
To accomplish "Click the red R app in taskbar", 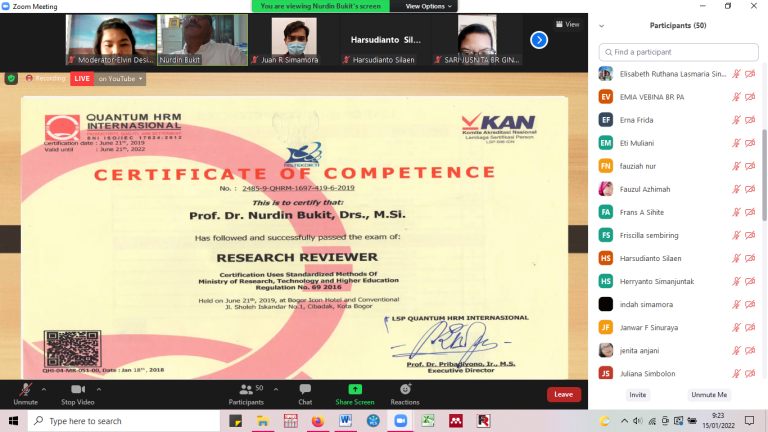I will [x=483, y=421].
